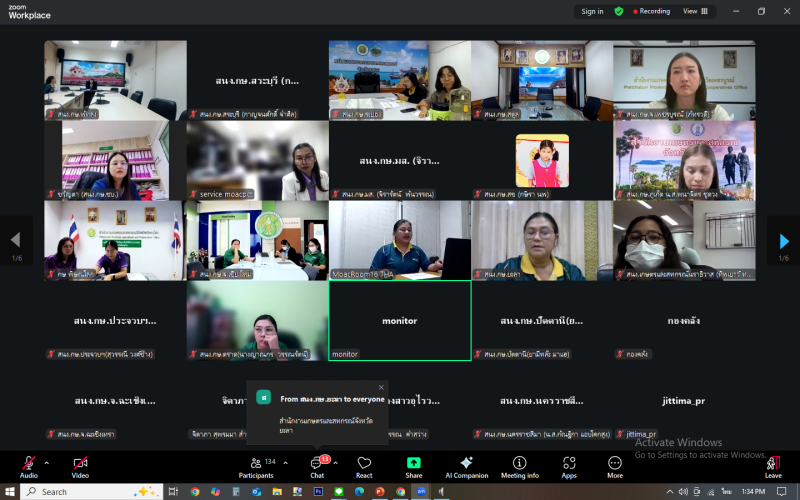The width and height of the screenshot is (800, 500).
Task: Open the View layout menu
Action: (695, 11)
